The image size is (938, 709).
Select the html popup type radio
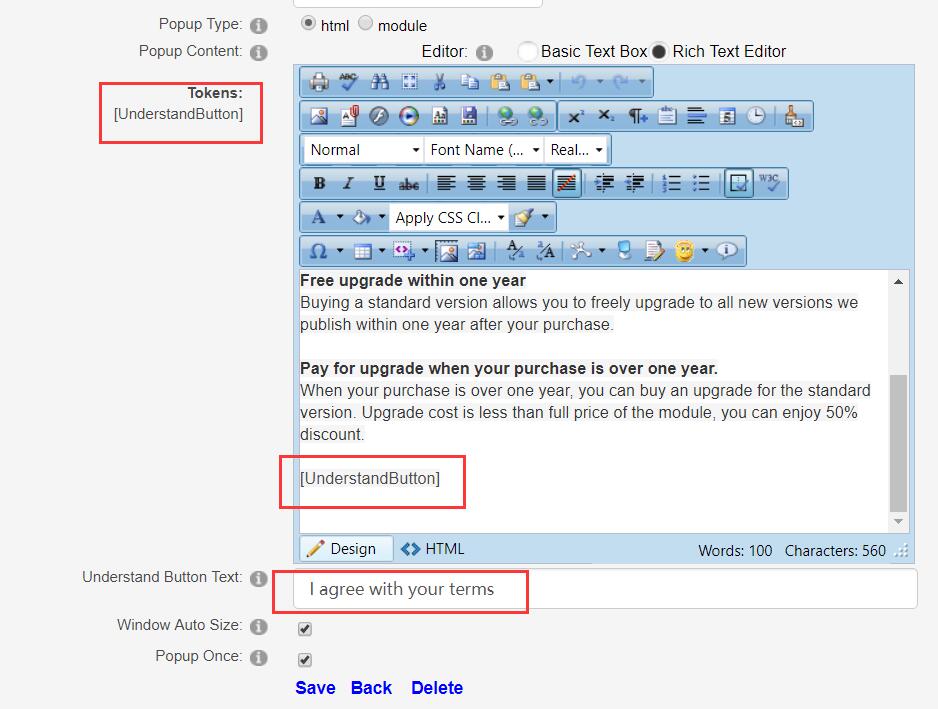(x=307, y=23)
